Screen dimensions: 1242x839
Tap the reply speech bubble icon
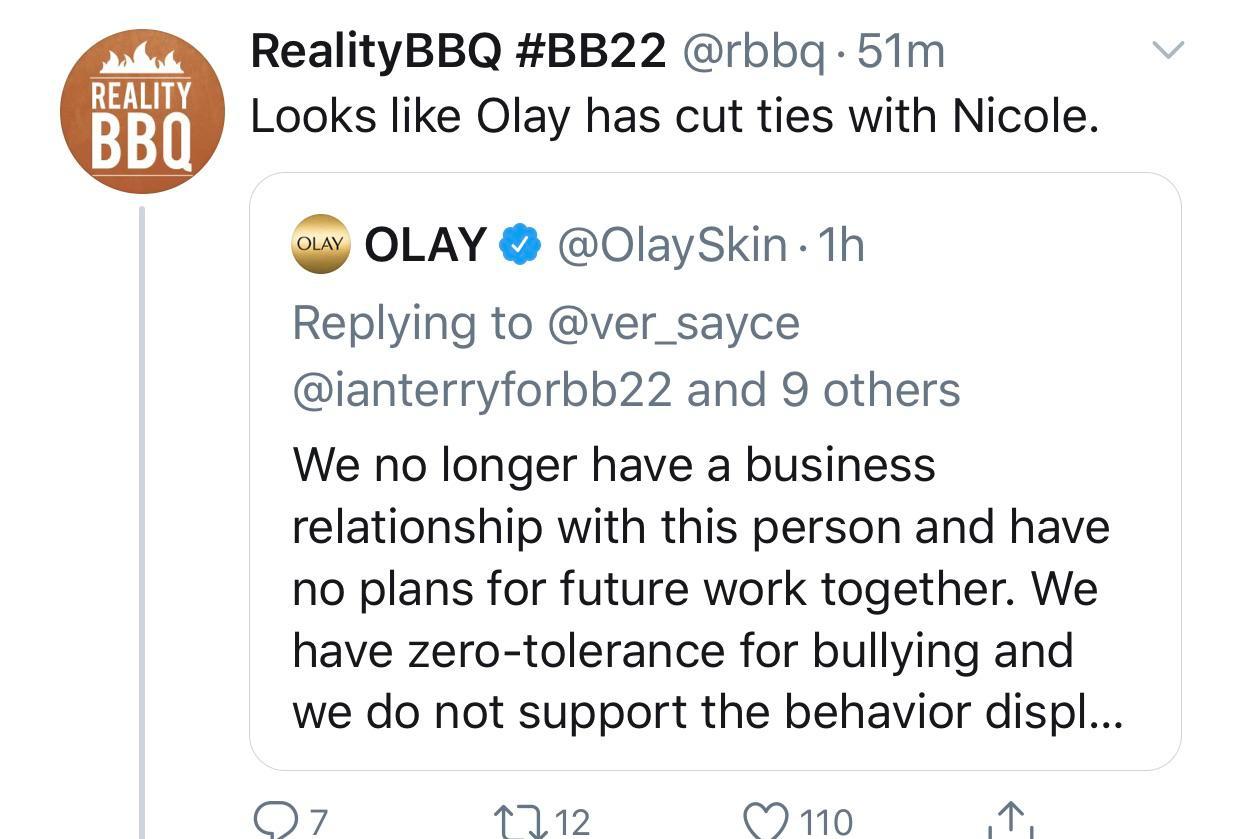pos(274,821)
